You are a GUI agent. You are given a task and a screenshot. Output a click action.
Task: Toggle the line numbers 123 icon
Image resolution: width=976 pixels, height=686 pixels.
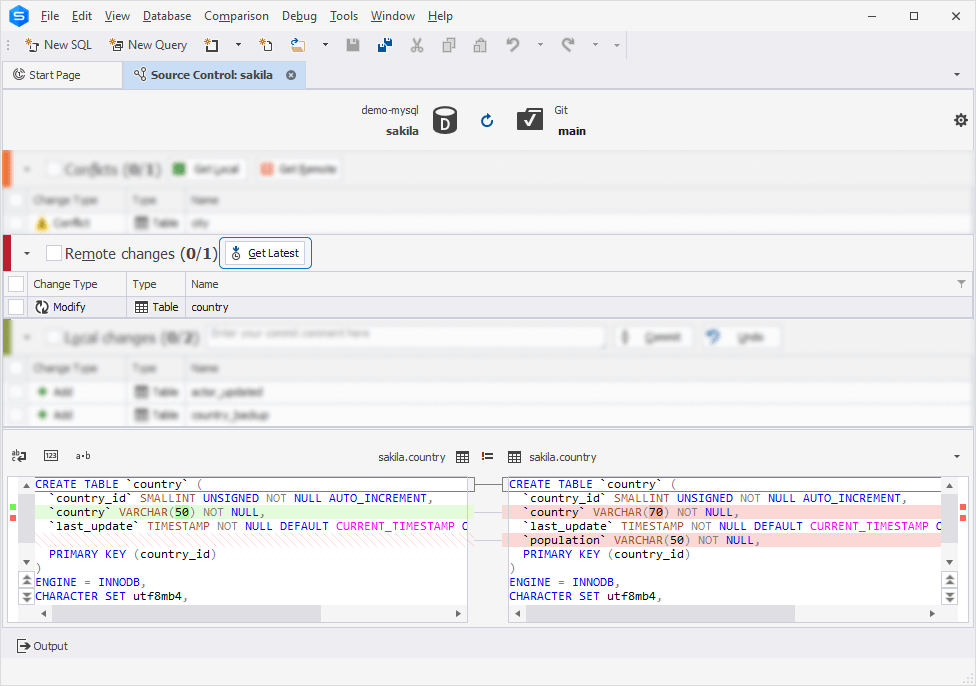coord(51,456)
